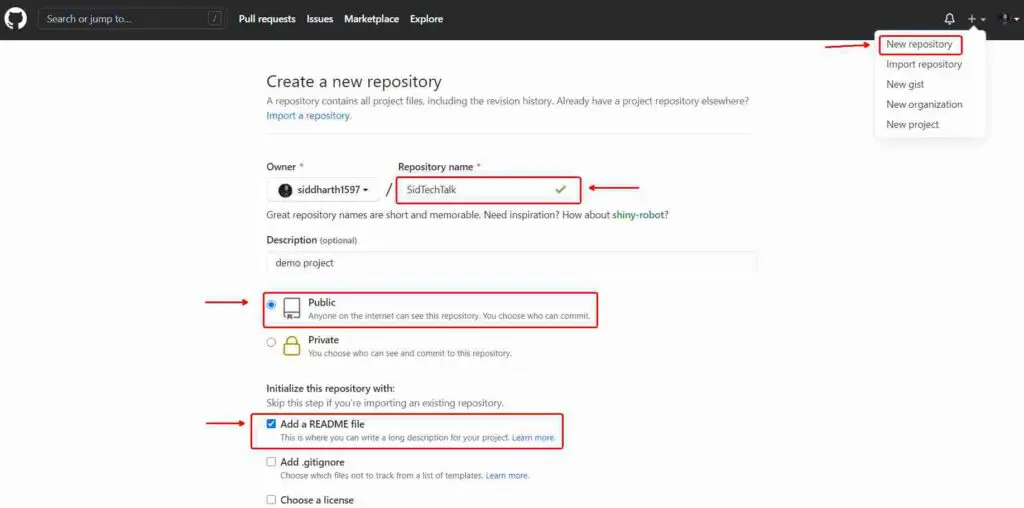Choose New repository from dropdown

[920, 44]
